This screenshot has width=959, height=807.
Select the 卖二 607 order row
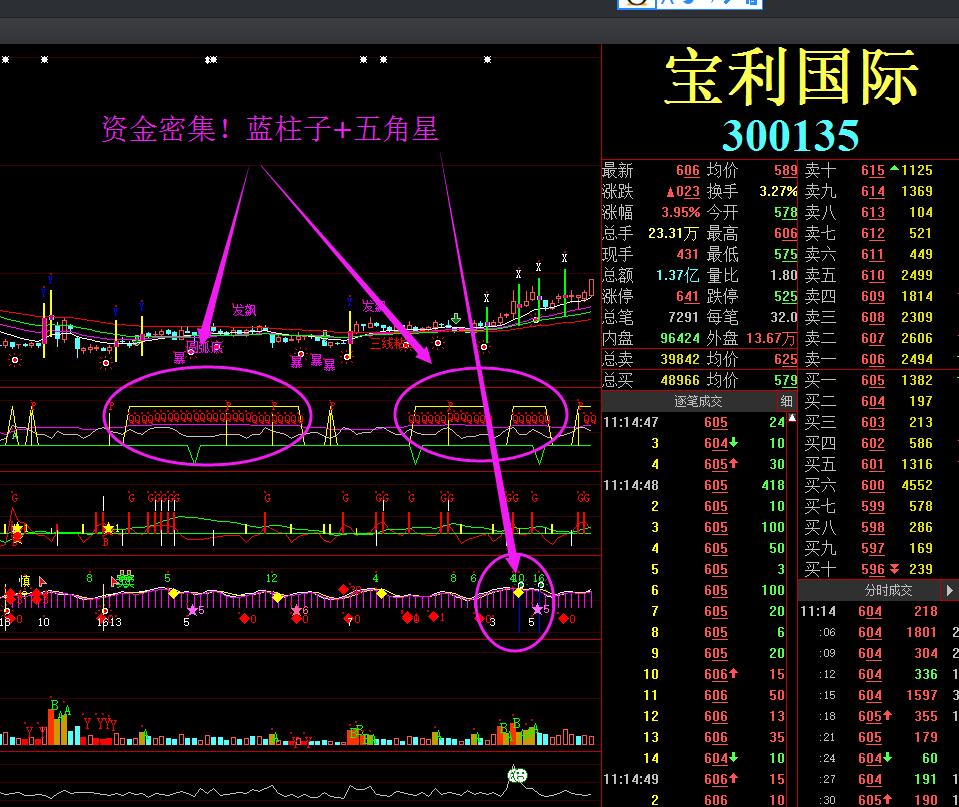pos(878,338)
